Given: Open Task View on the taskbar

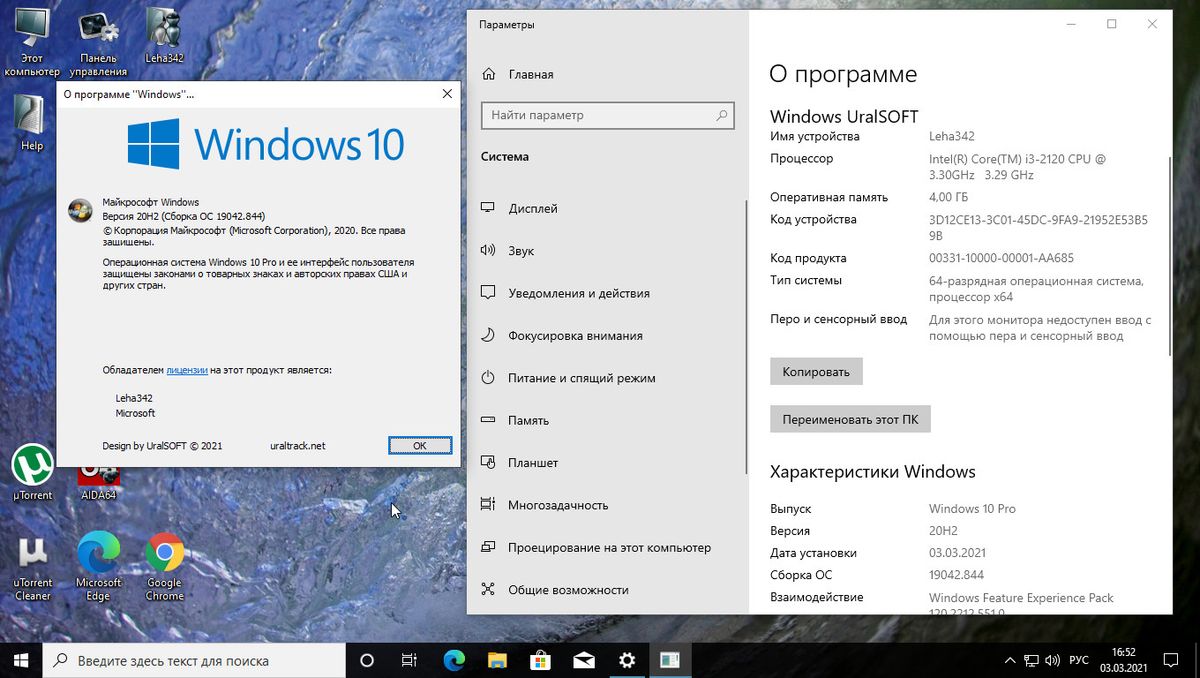Looking at the screenshot, I should coord(409,660).
